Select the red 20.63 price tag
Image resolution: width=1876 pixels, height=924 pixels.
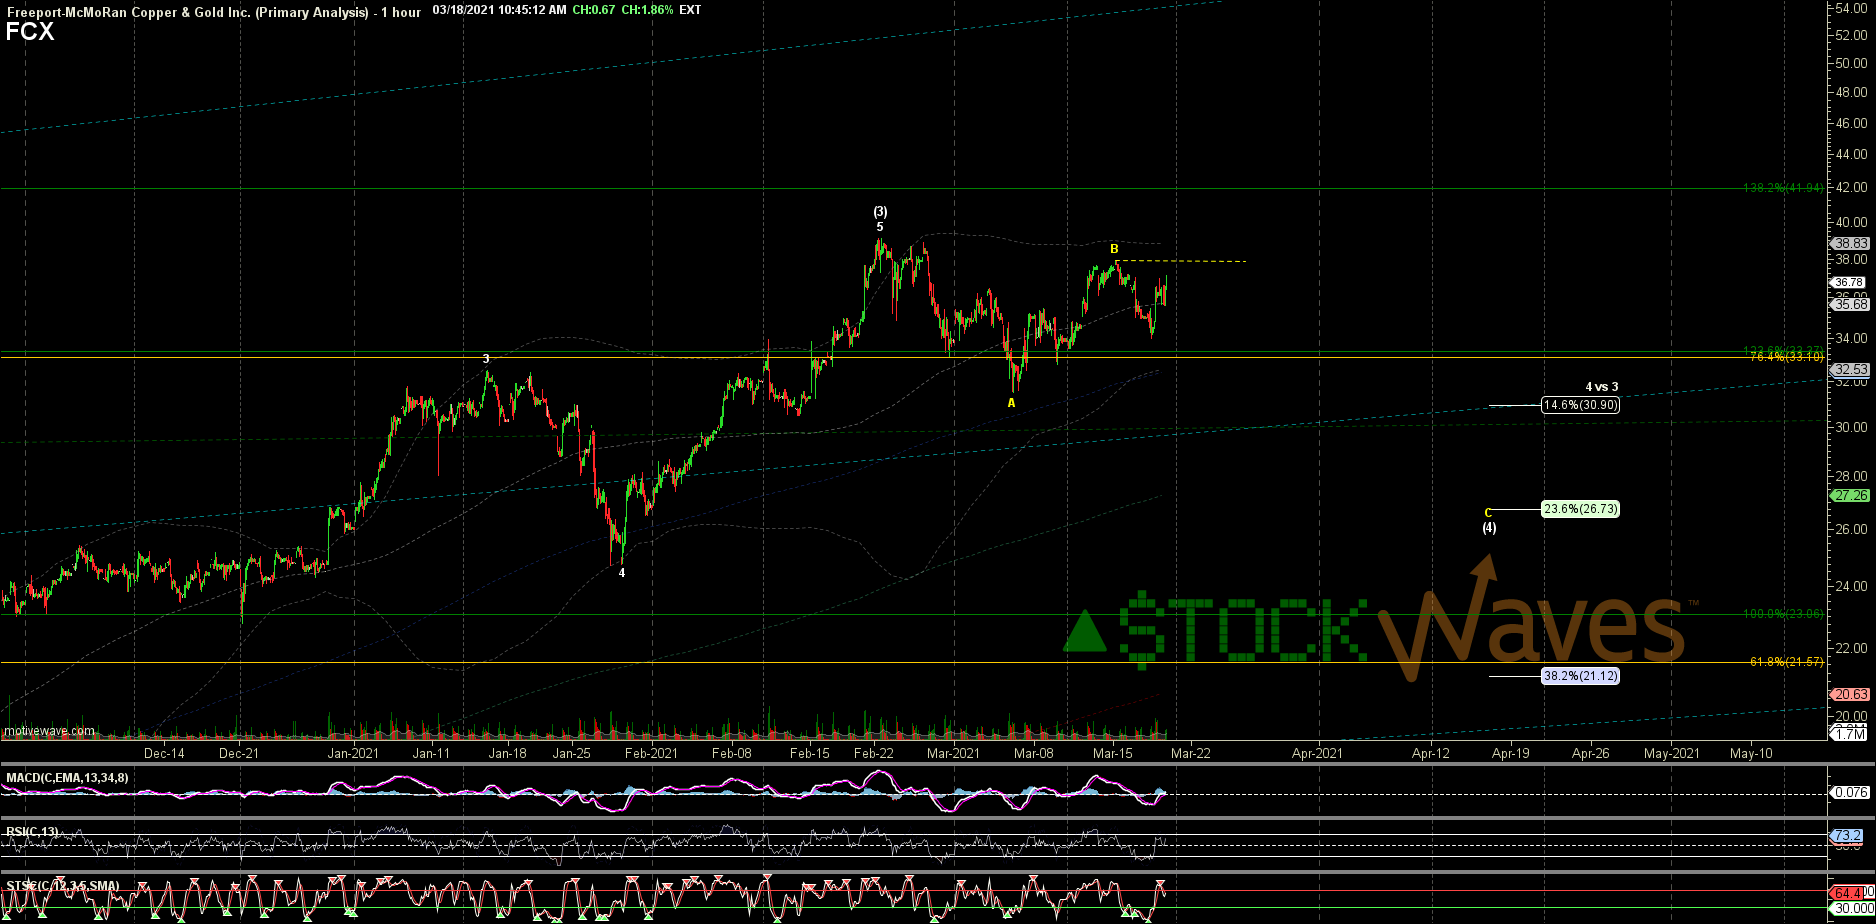pyautogui.click(x=1849, y=694)
